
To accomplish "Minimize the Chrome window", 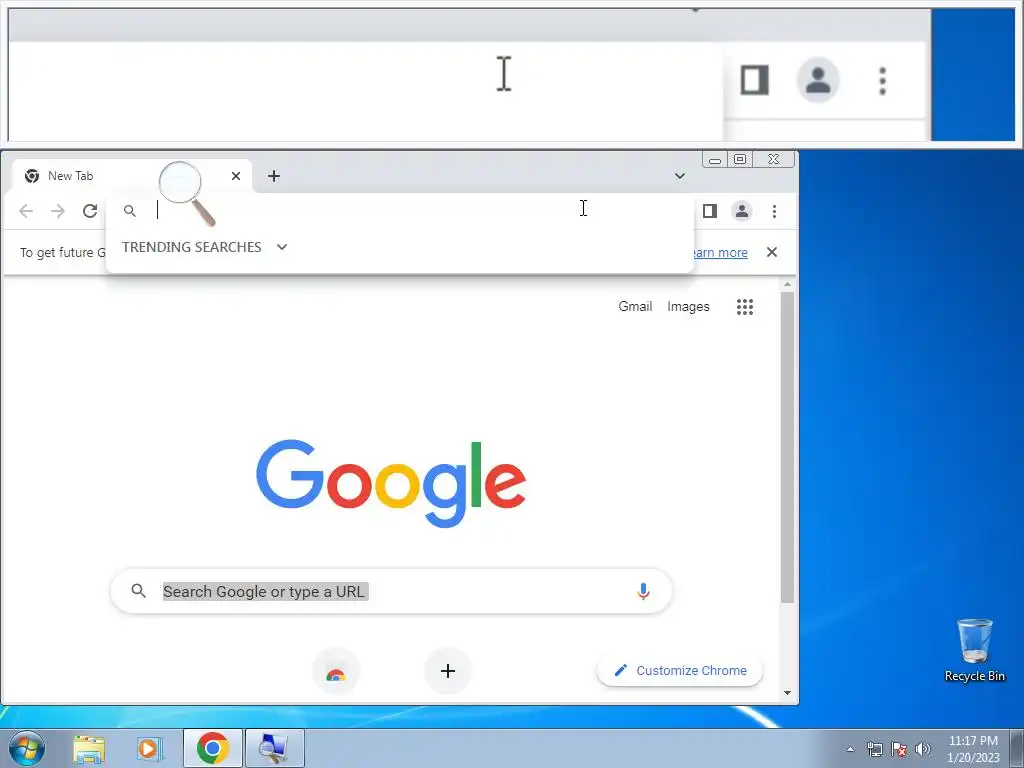I will click(714, 159).
